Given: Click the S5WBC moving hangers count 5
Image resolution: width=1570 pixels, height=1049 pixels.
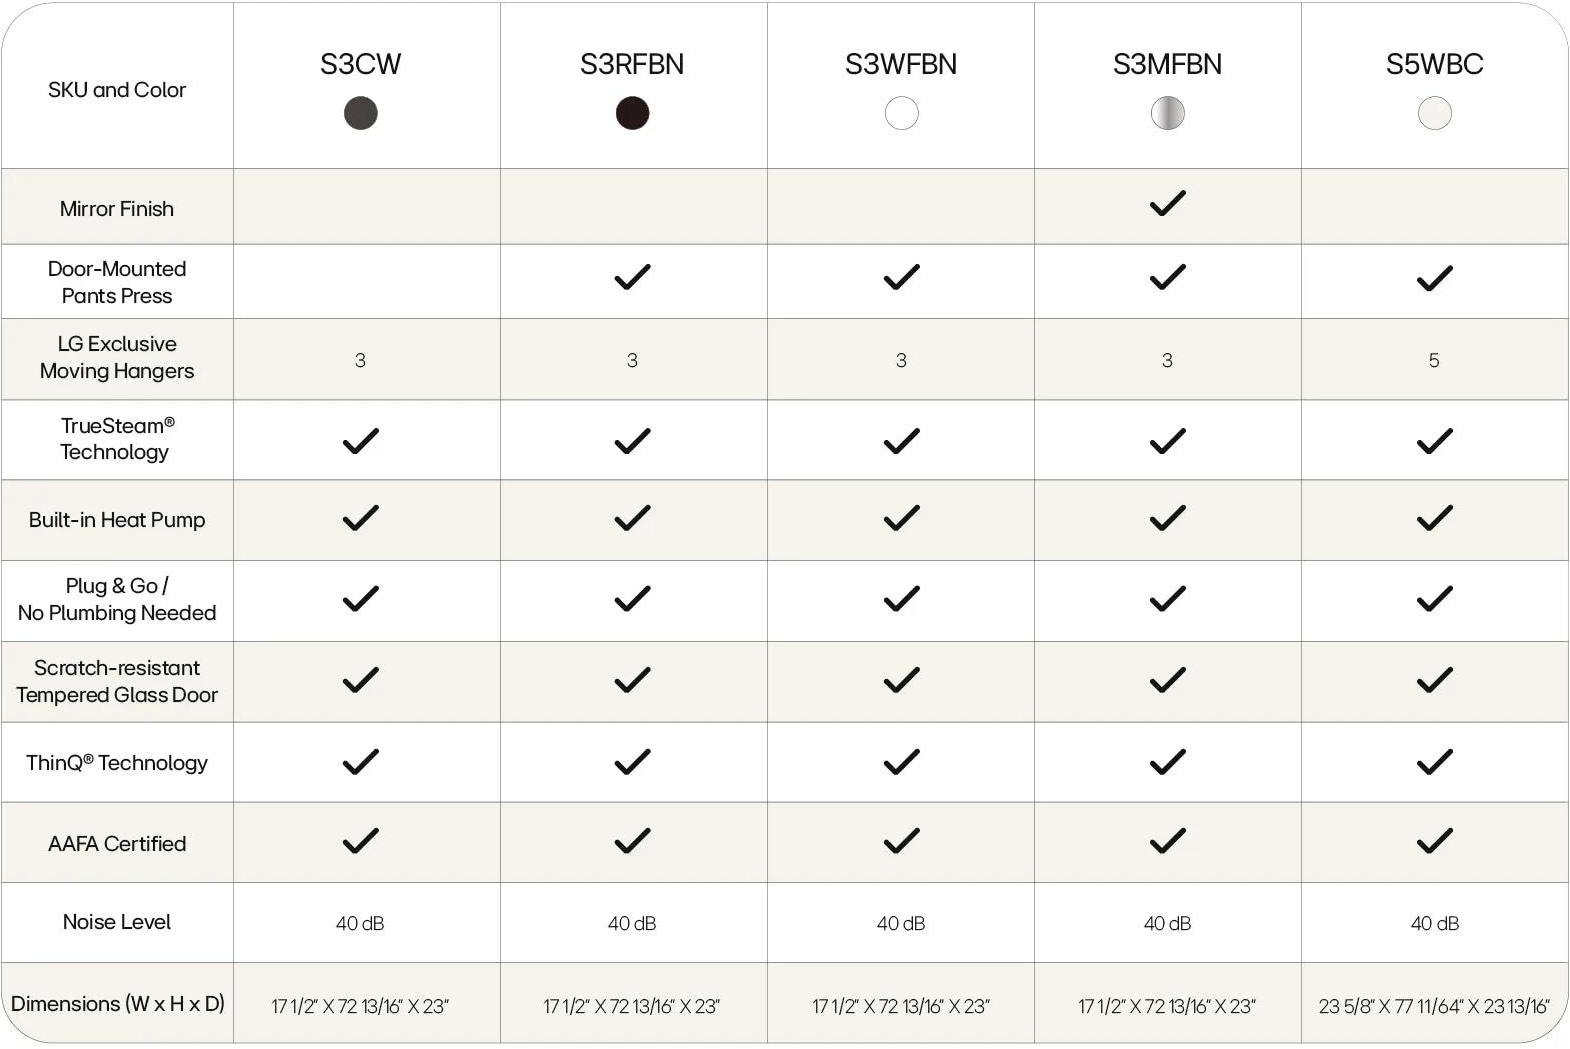Looking at the screenshot, I should click(x=1434, y=360).
